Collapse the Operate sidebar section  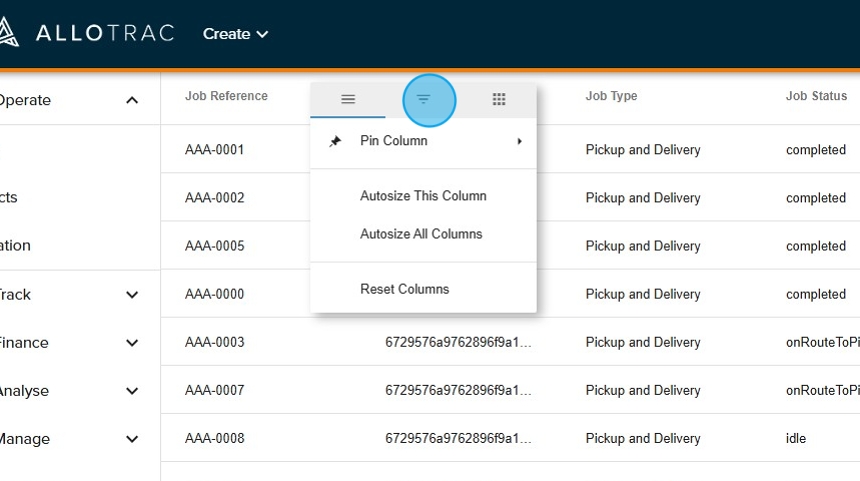pos(132,100)
